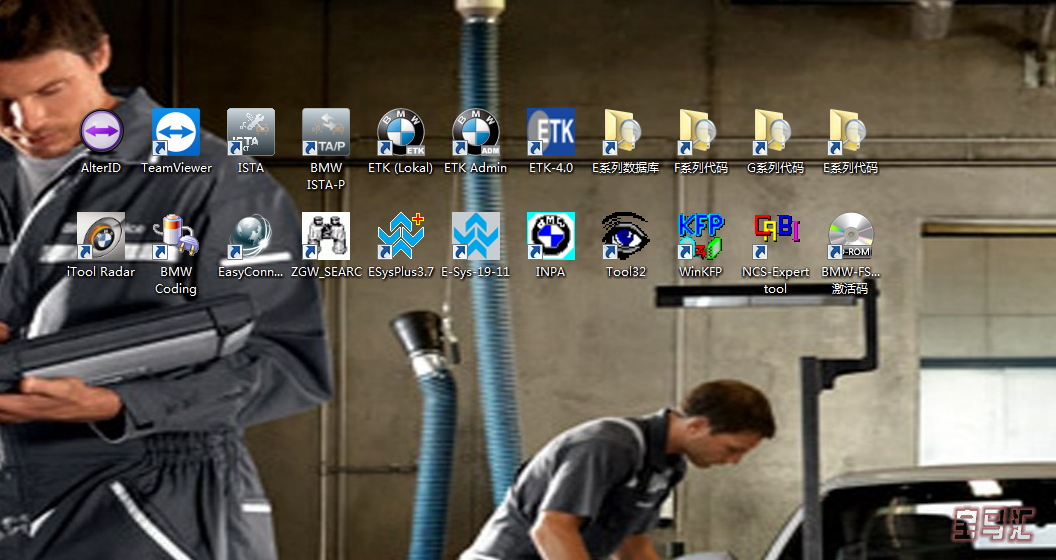This screenshot has height=560, width=1056.
Task: Open the ESysPlus3.7 shortcut
Action: click(x=401, y=236)
